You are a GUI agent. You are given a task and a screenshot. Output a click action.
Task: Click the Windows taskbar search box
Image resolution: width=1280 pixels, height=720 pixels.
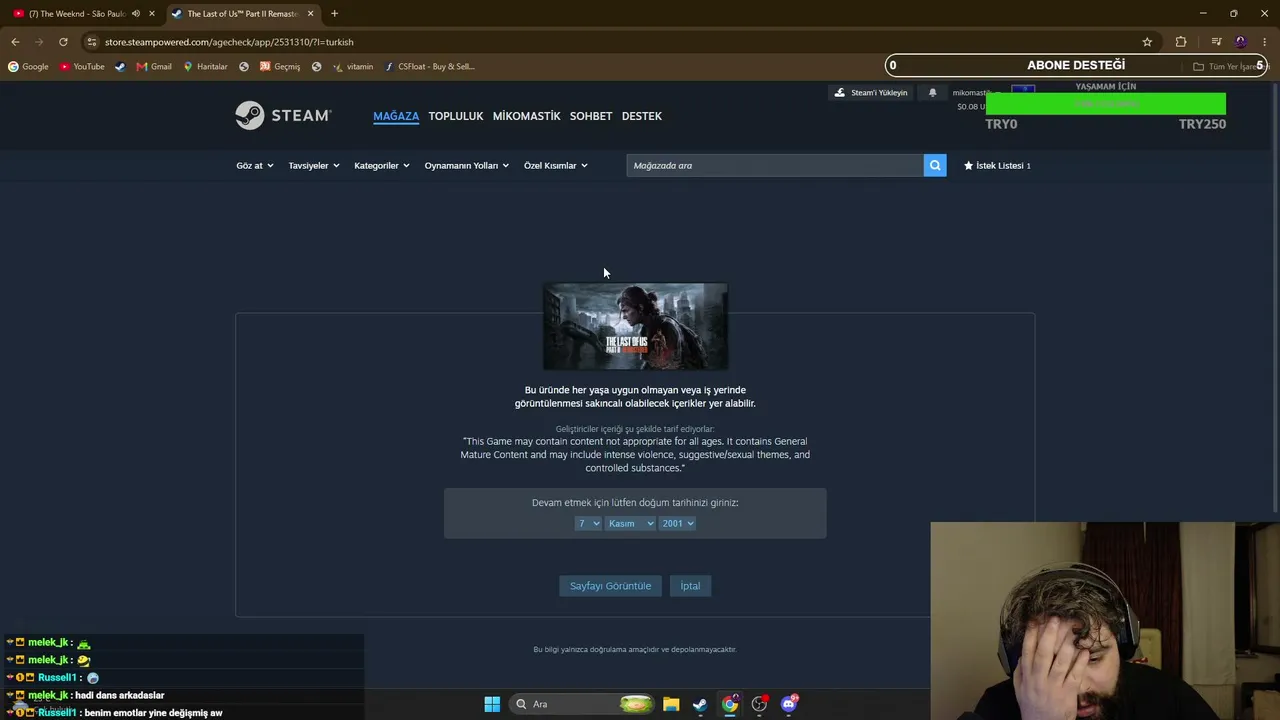coord(583,704)
